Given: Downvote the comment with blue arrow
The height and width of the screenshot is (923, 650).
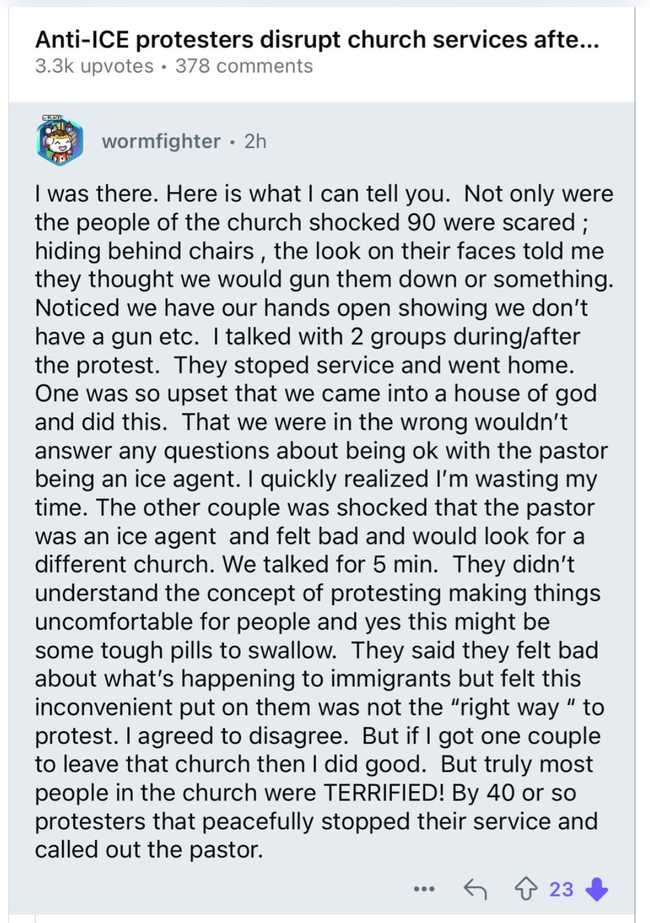Looking at the screenshot, I should coord(596,889).
